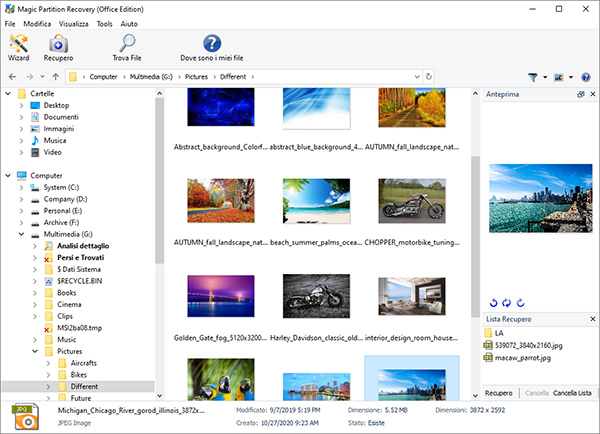Open Dove sono i miei file help

[x=212, y=47]
